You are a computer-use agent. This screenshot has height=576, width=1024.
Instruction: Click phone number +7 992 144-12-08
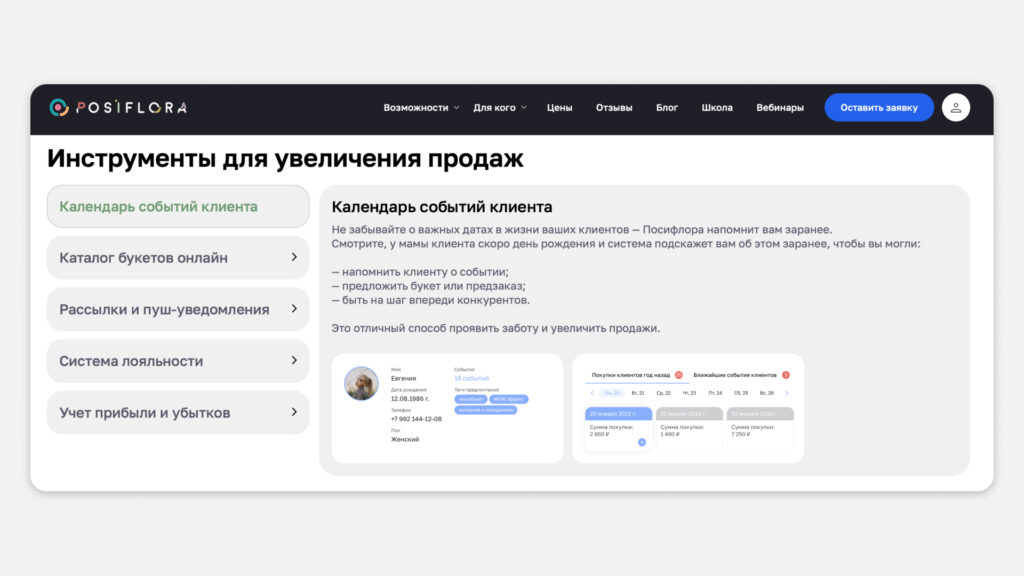(416, 419)
